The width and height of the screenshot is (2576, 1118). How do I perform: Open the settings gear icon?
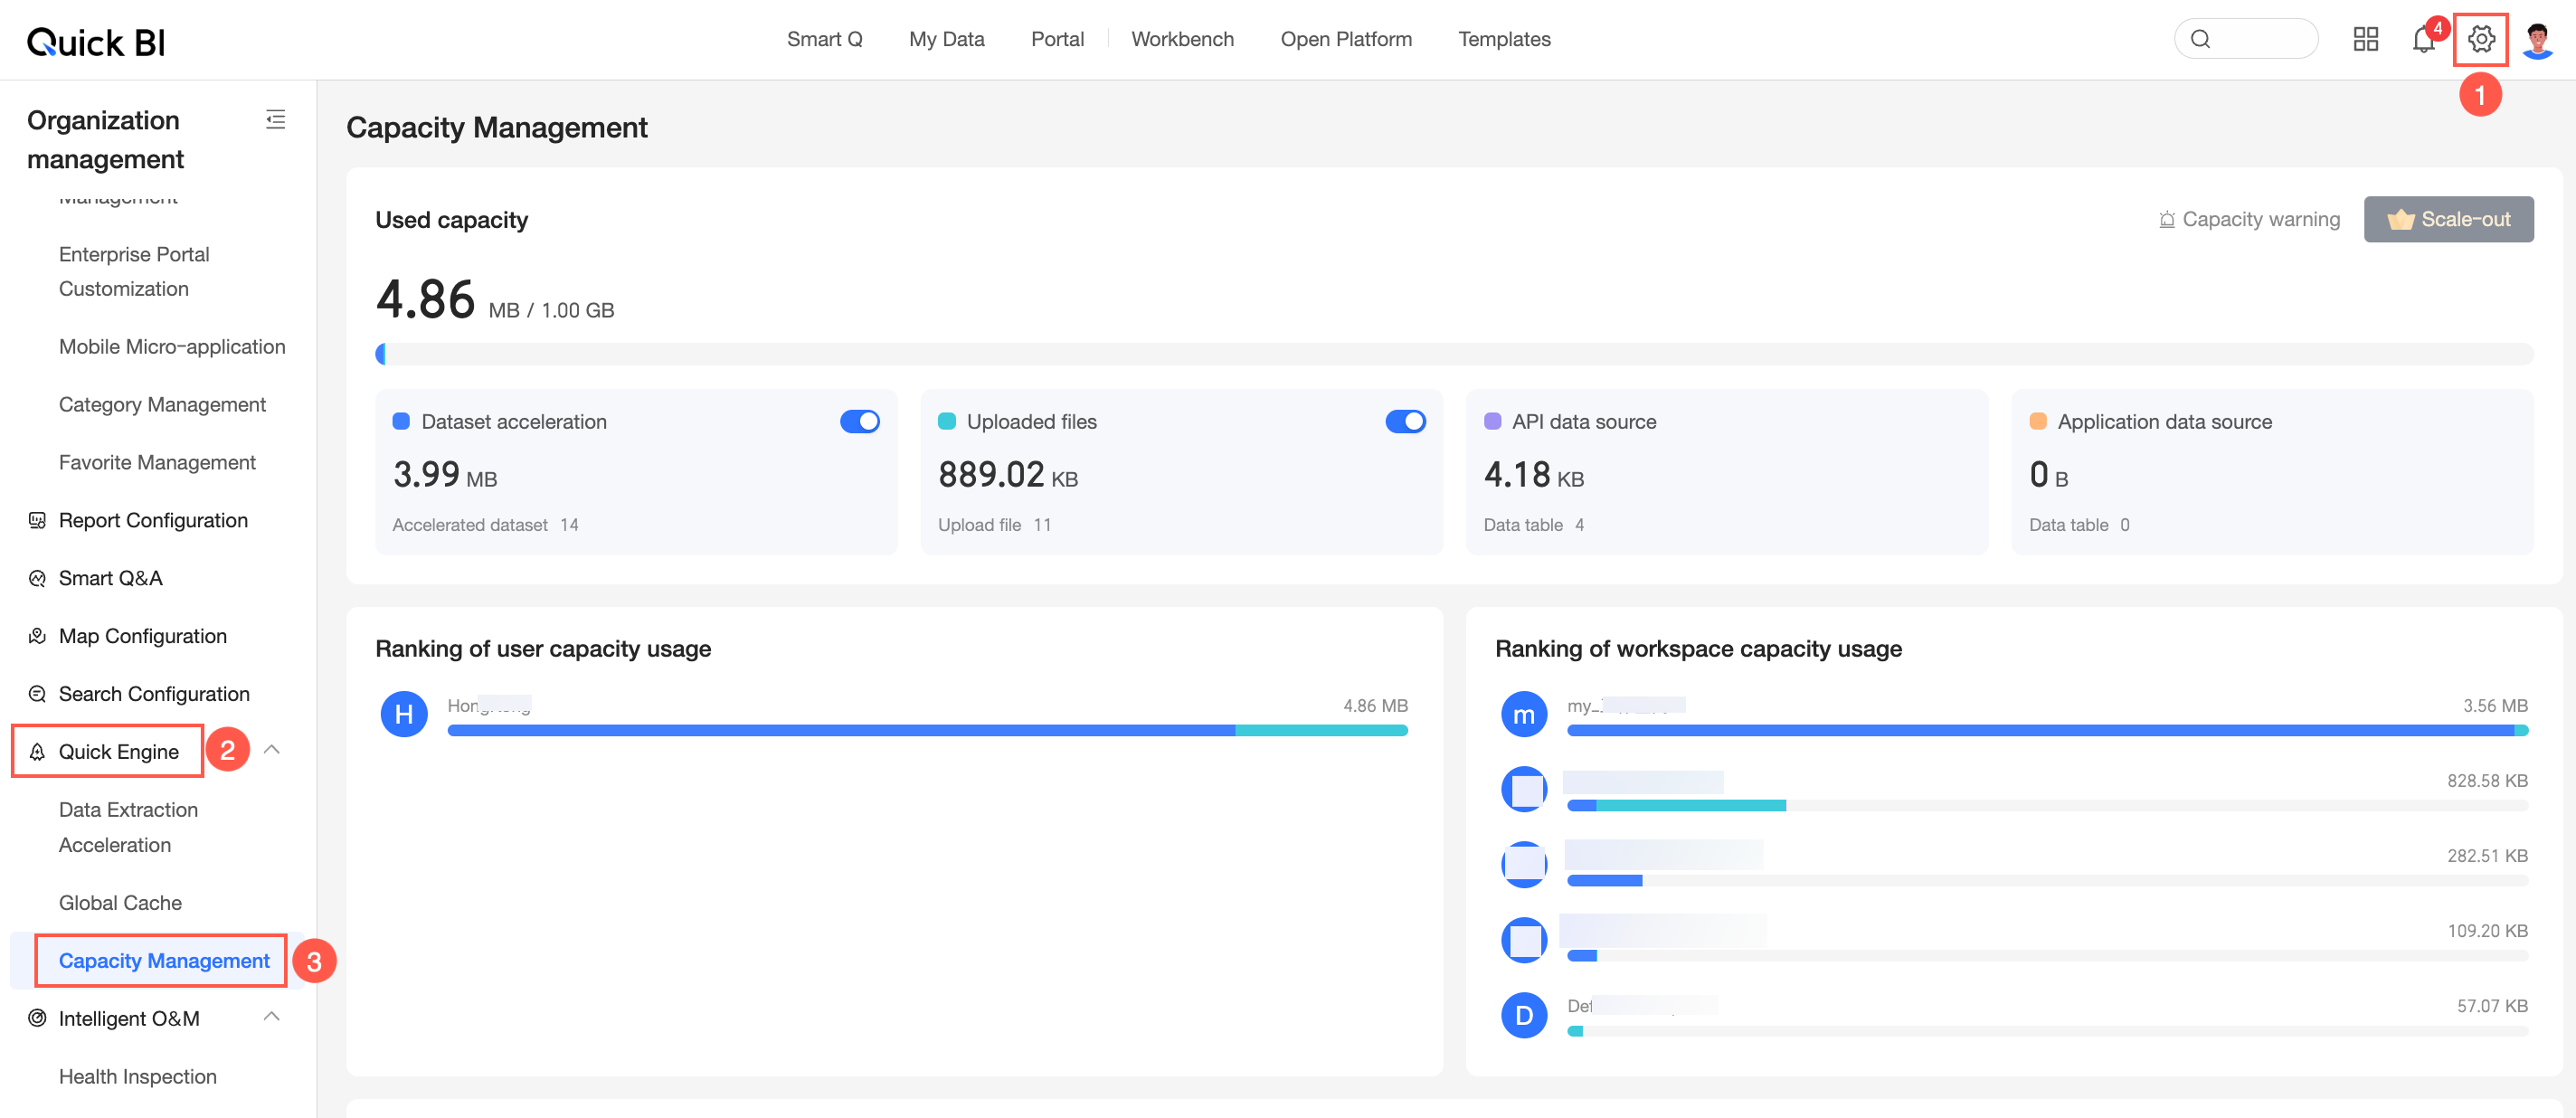[x=2481, y=39]
